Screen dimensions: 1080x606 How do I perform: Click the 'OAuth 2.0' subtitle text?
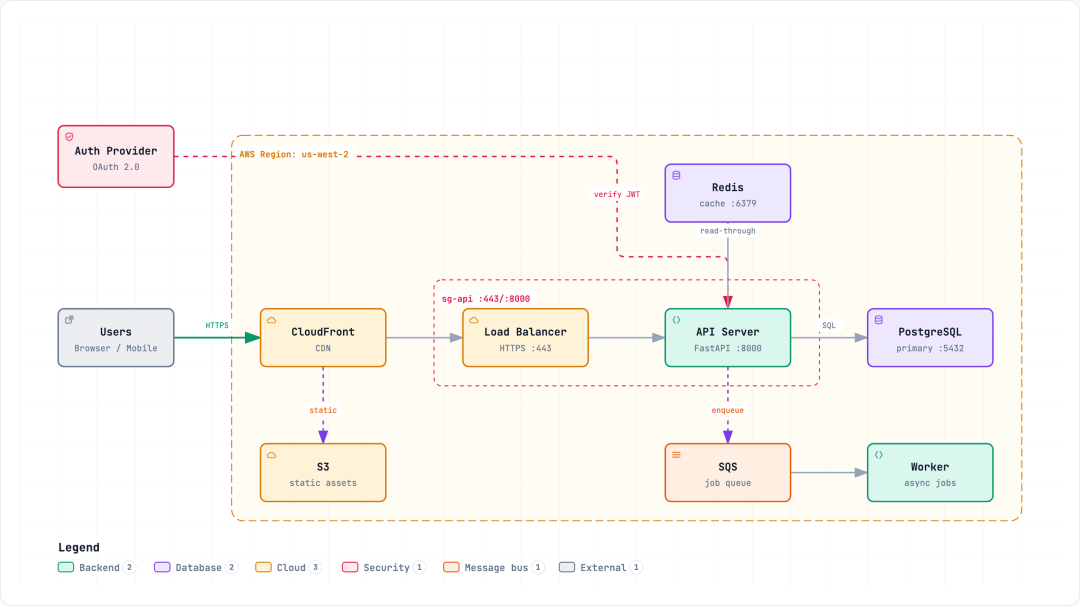coord(116,167)
